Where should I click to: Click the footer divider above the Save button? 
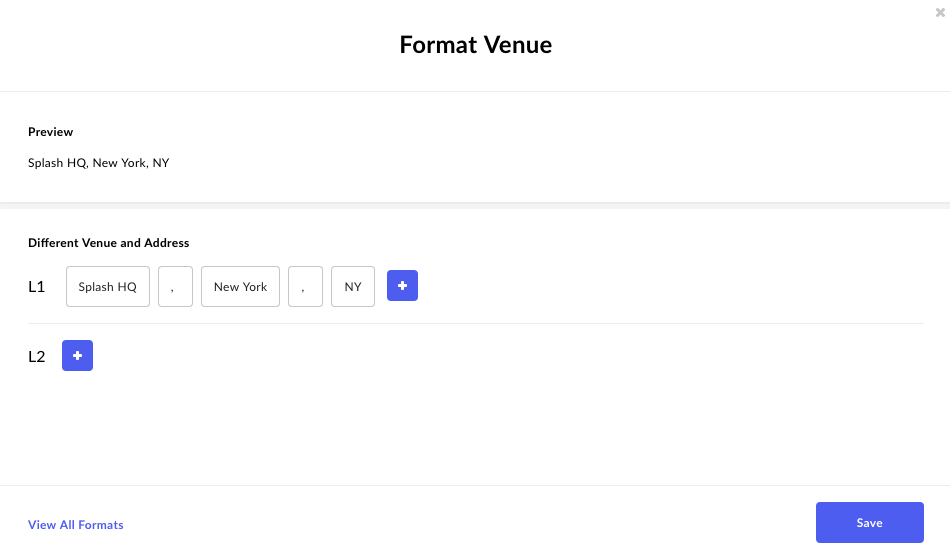475,485
